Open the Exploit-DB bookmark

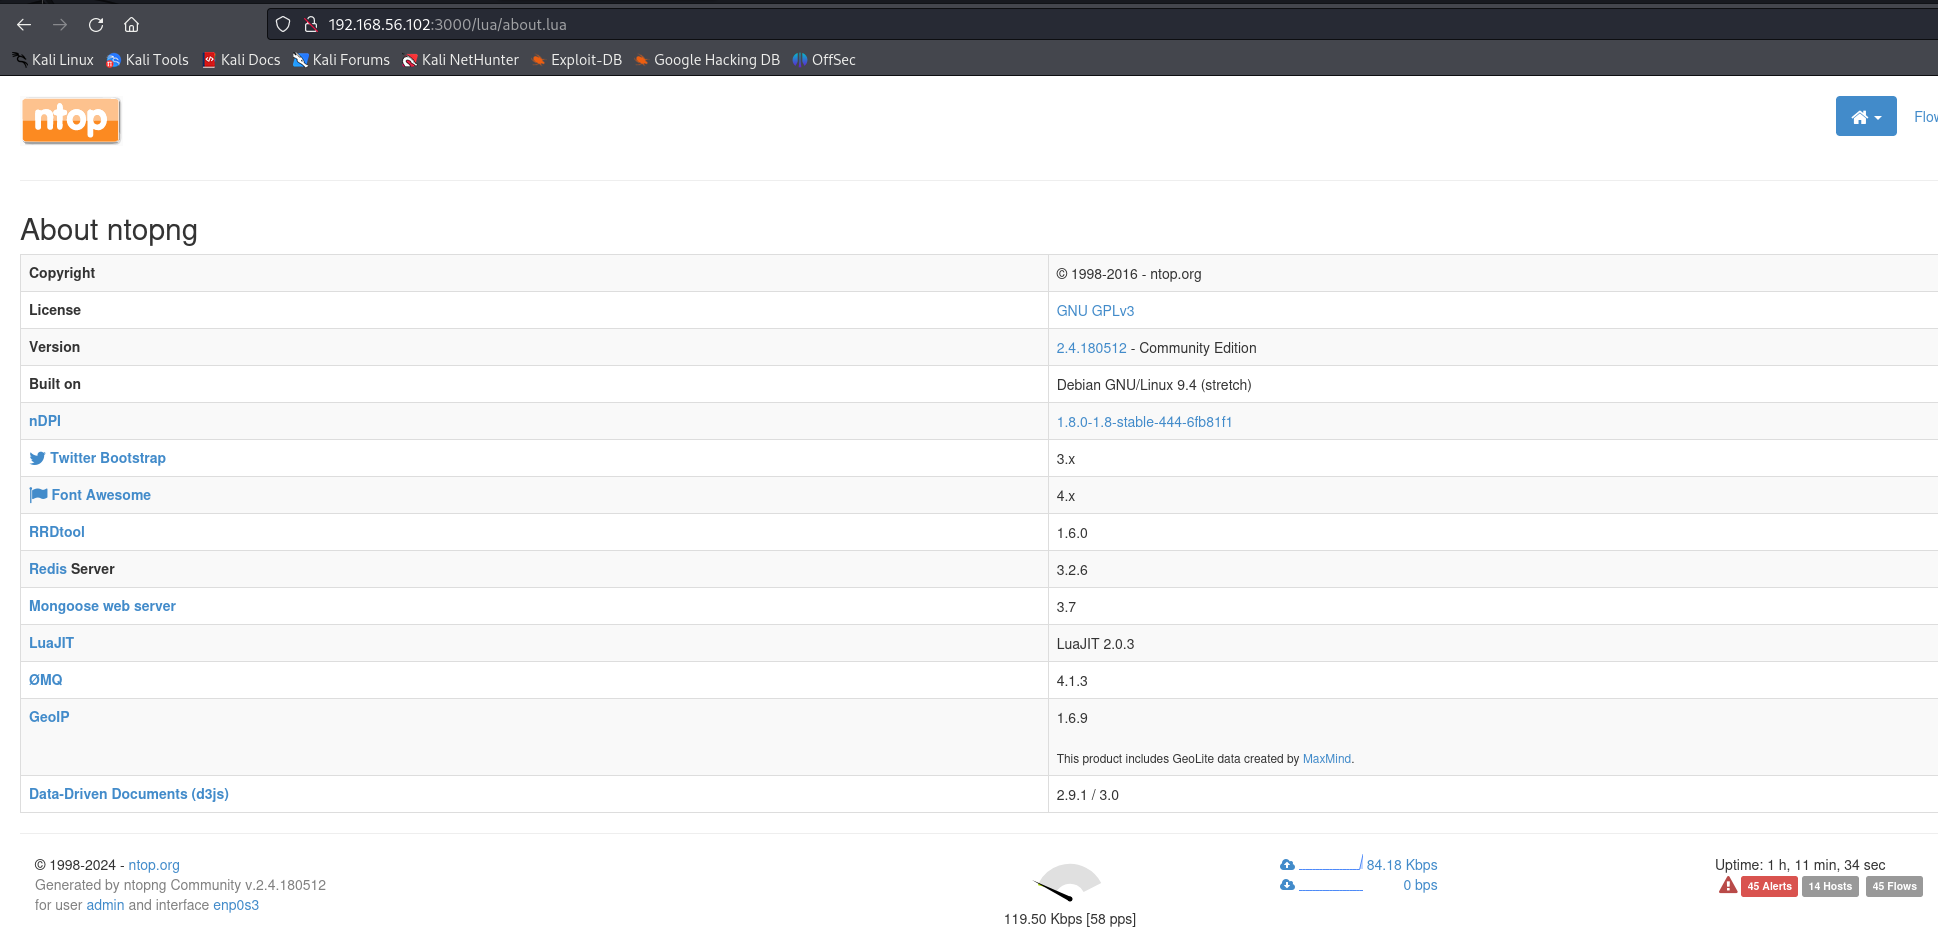coord(585,60)
